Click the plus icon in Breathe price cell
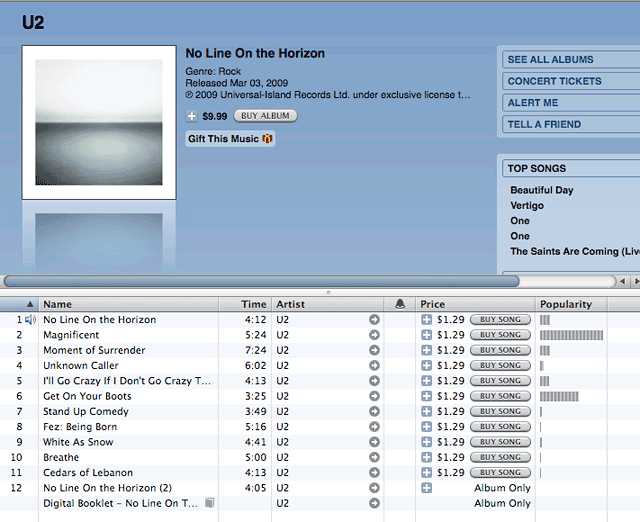The image size is (640, 522). (427, 458)
